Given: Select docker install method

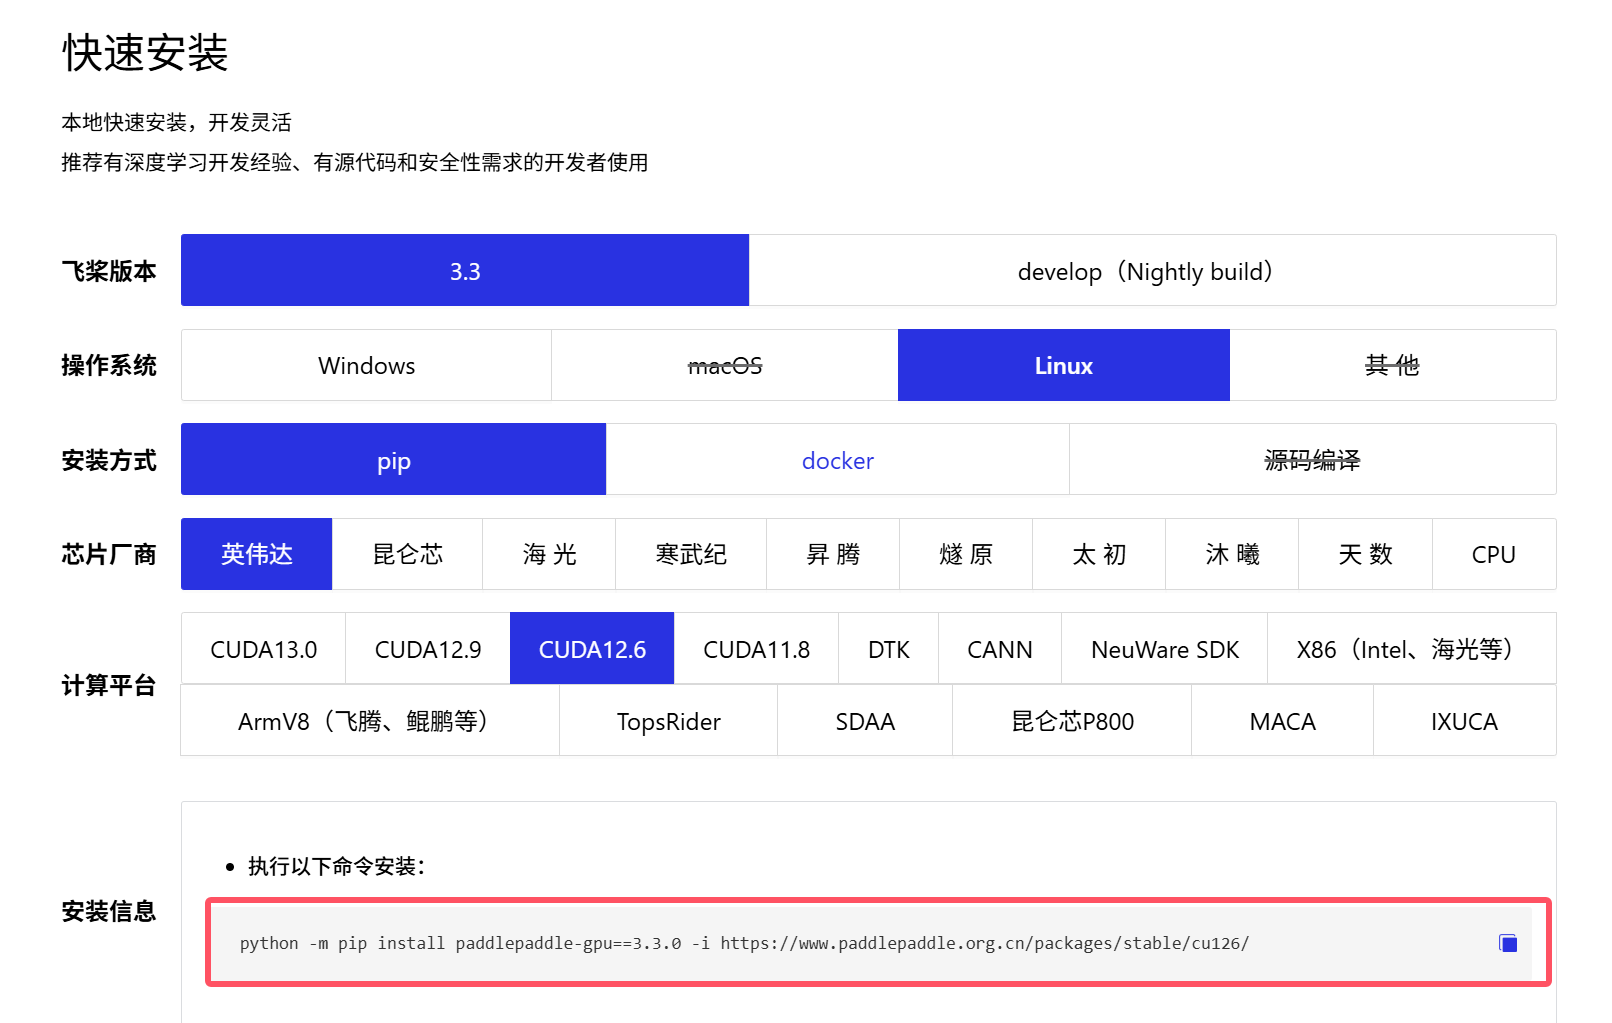Looking at the screenshot, I should click(838, 459).
